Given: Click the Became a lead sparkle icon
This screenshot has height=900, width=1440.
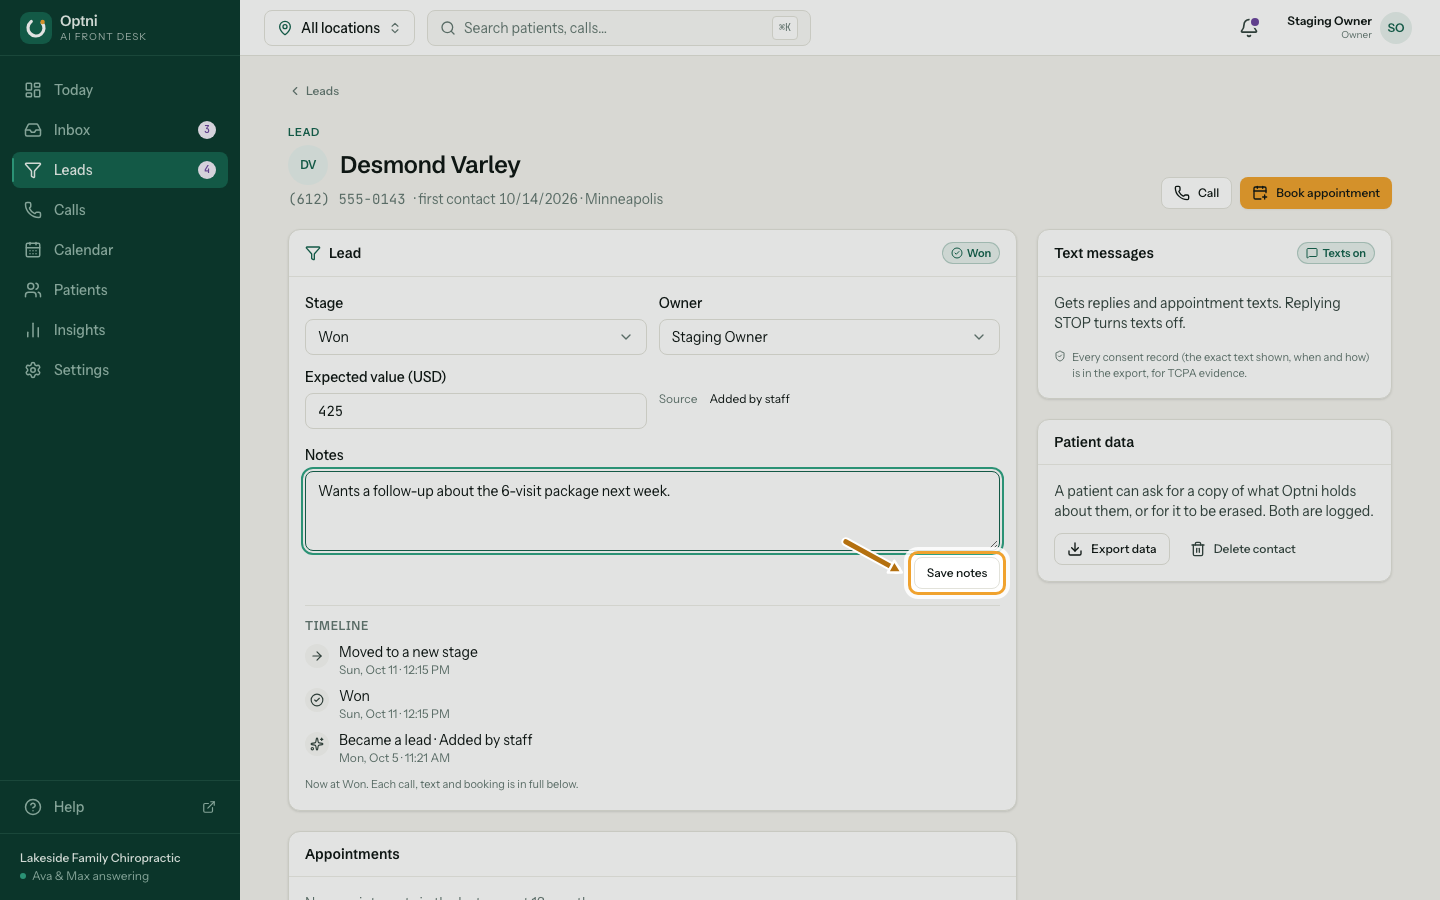Looking at the screenshot, I should (317, 744).
